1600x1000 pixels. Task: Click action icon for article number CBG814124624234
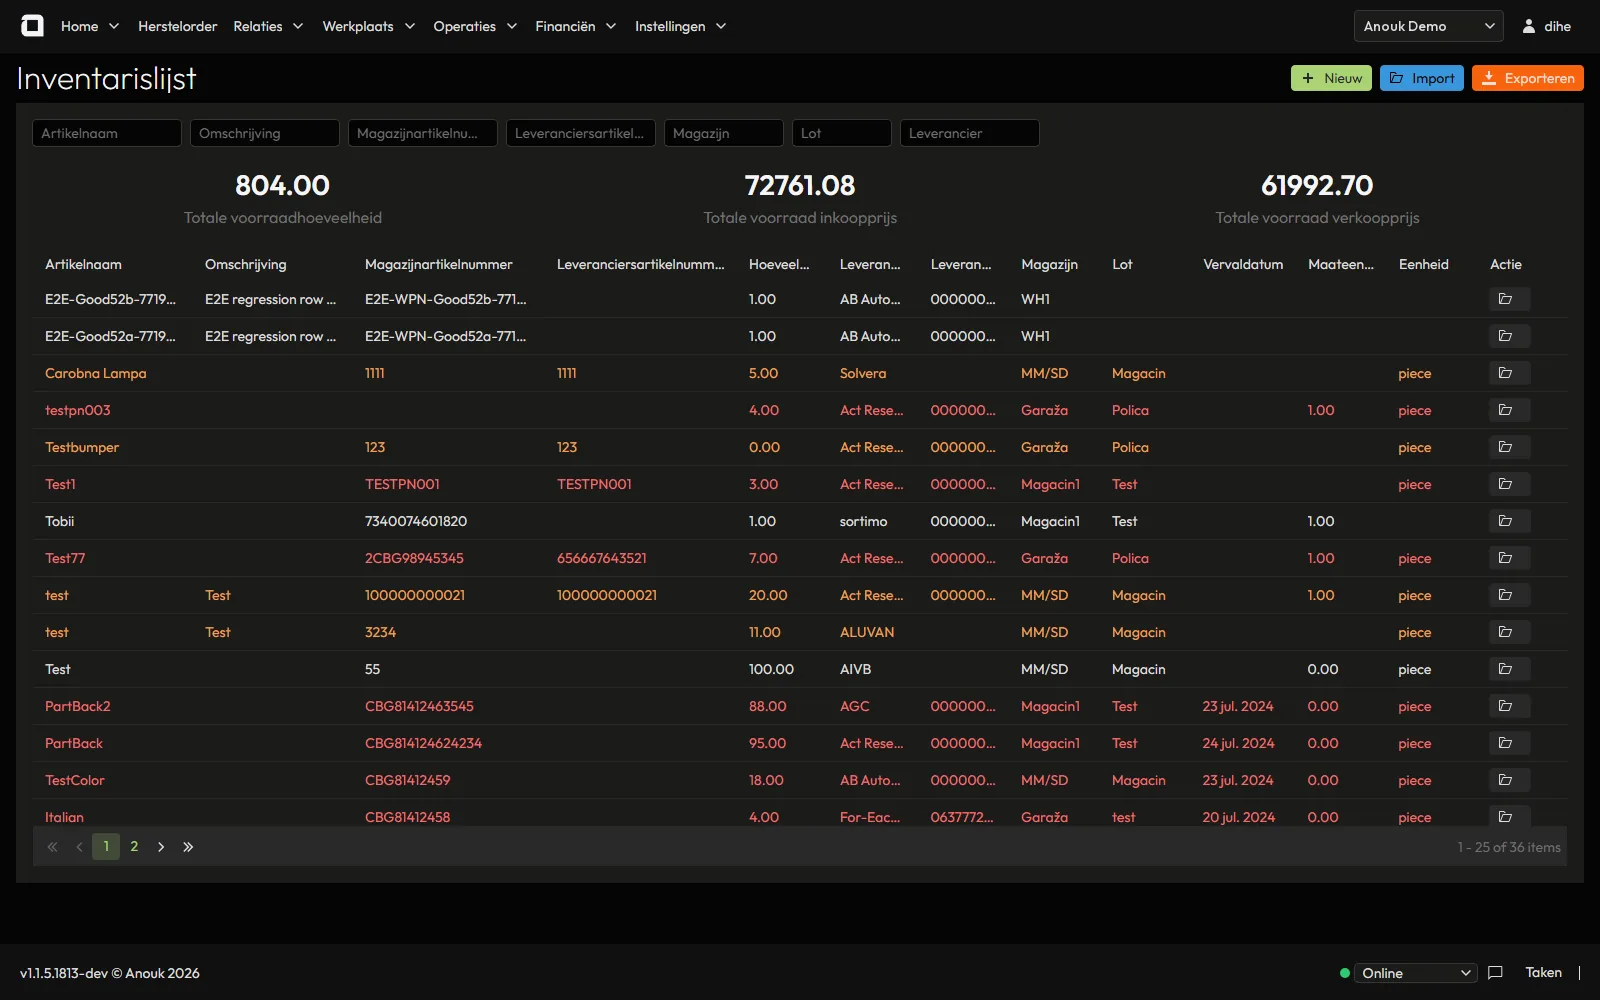(1509, 743)
